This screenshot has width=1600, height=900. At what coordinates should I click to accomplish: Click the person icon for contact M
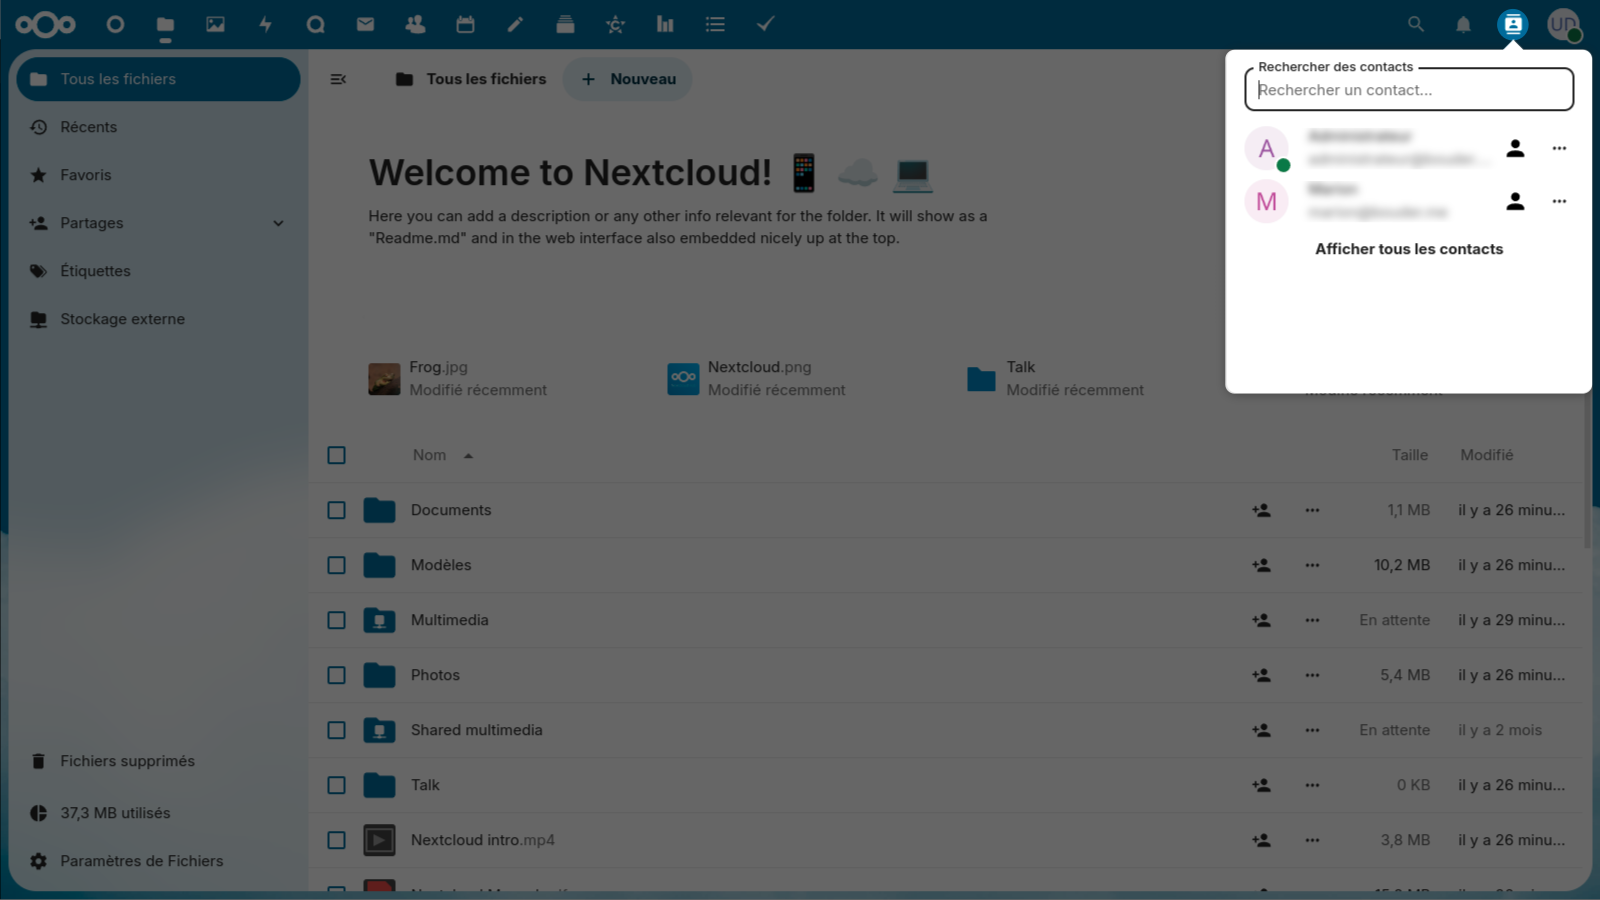[x=1515, y=201]
